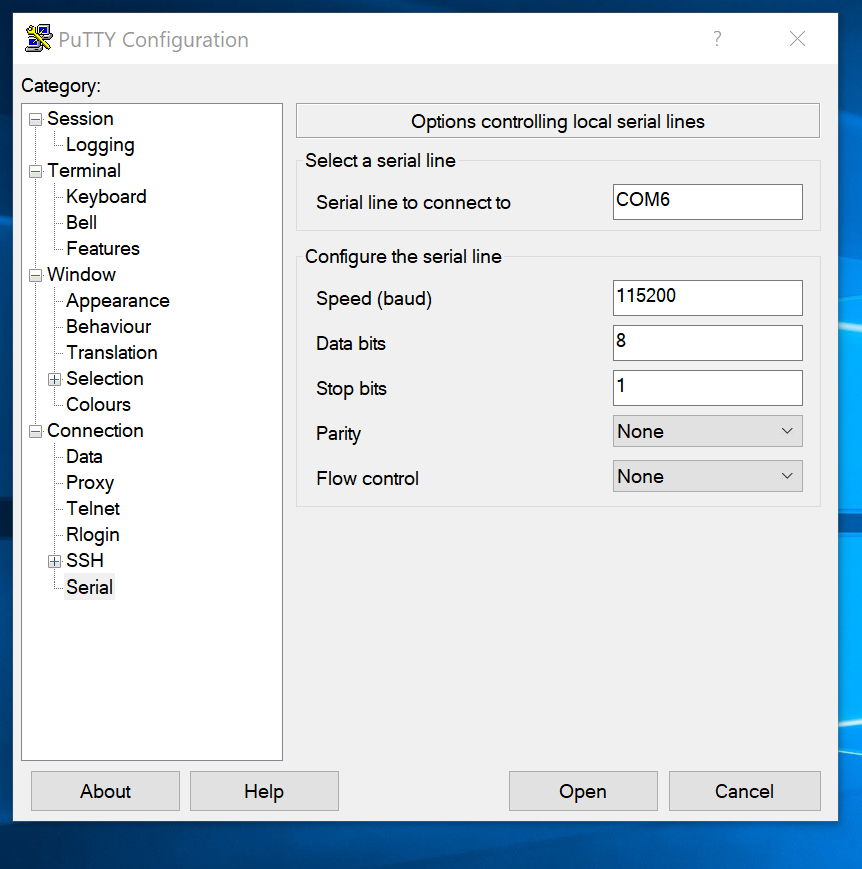The width and height of the screenshot is (862, 869).
Task: Open the Features settings category
Action: [103, 249]
